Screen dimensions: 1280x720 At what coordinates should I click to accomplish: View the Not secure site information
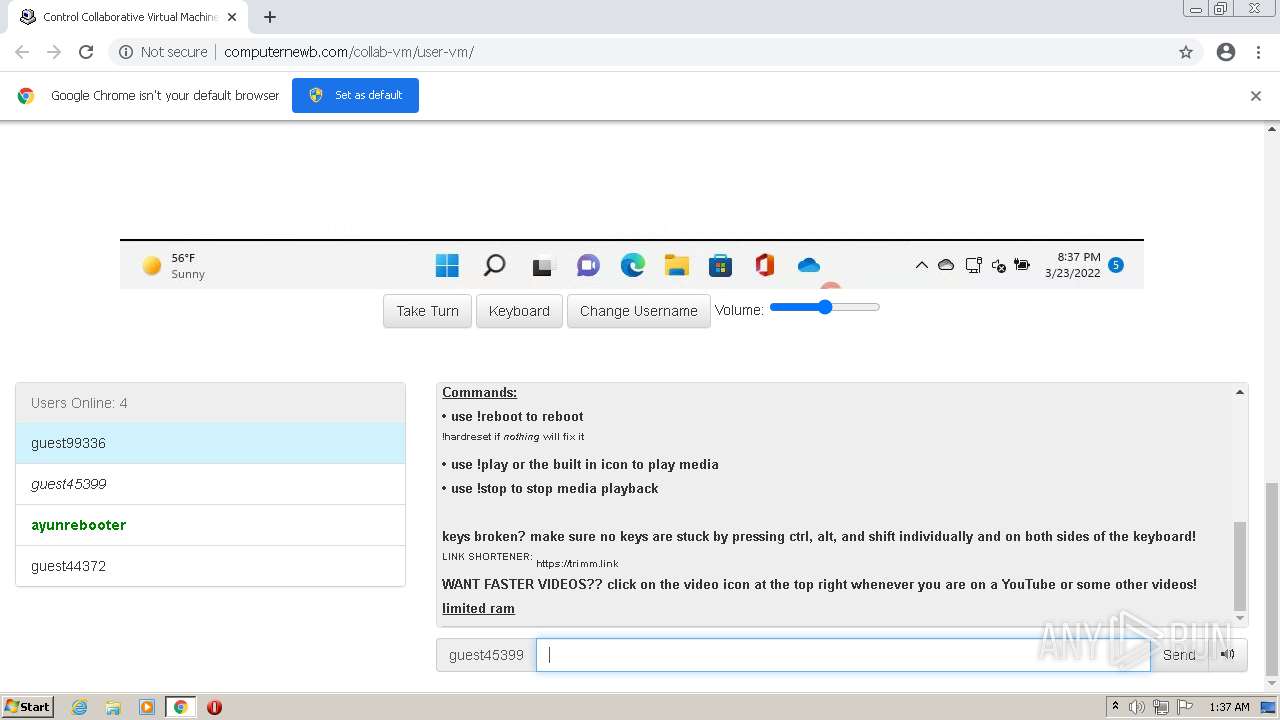point(163,52)
